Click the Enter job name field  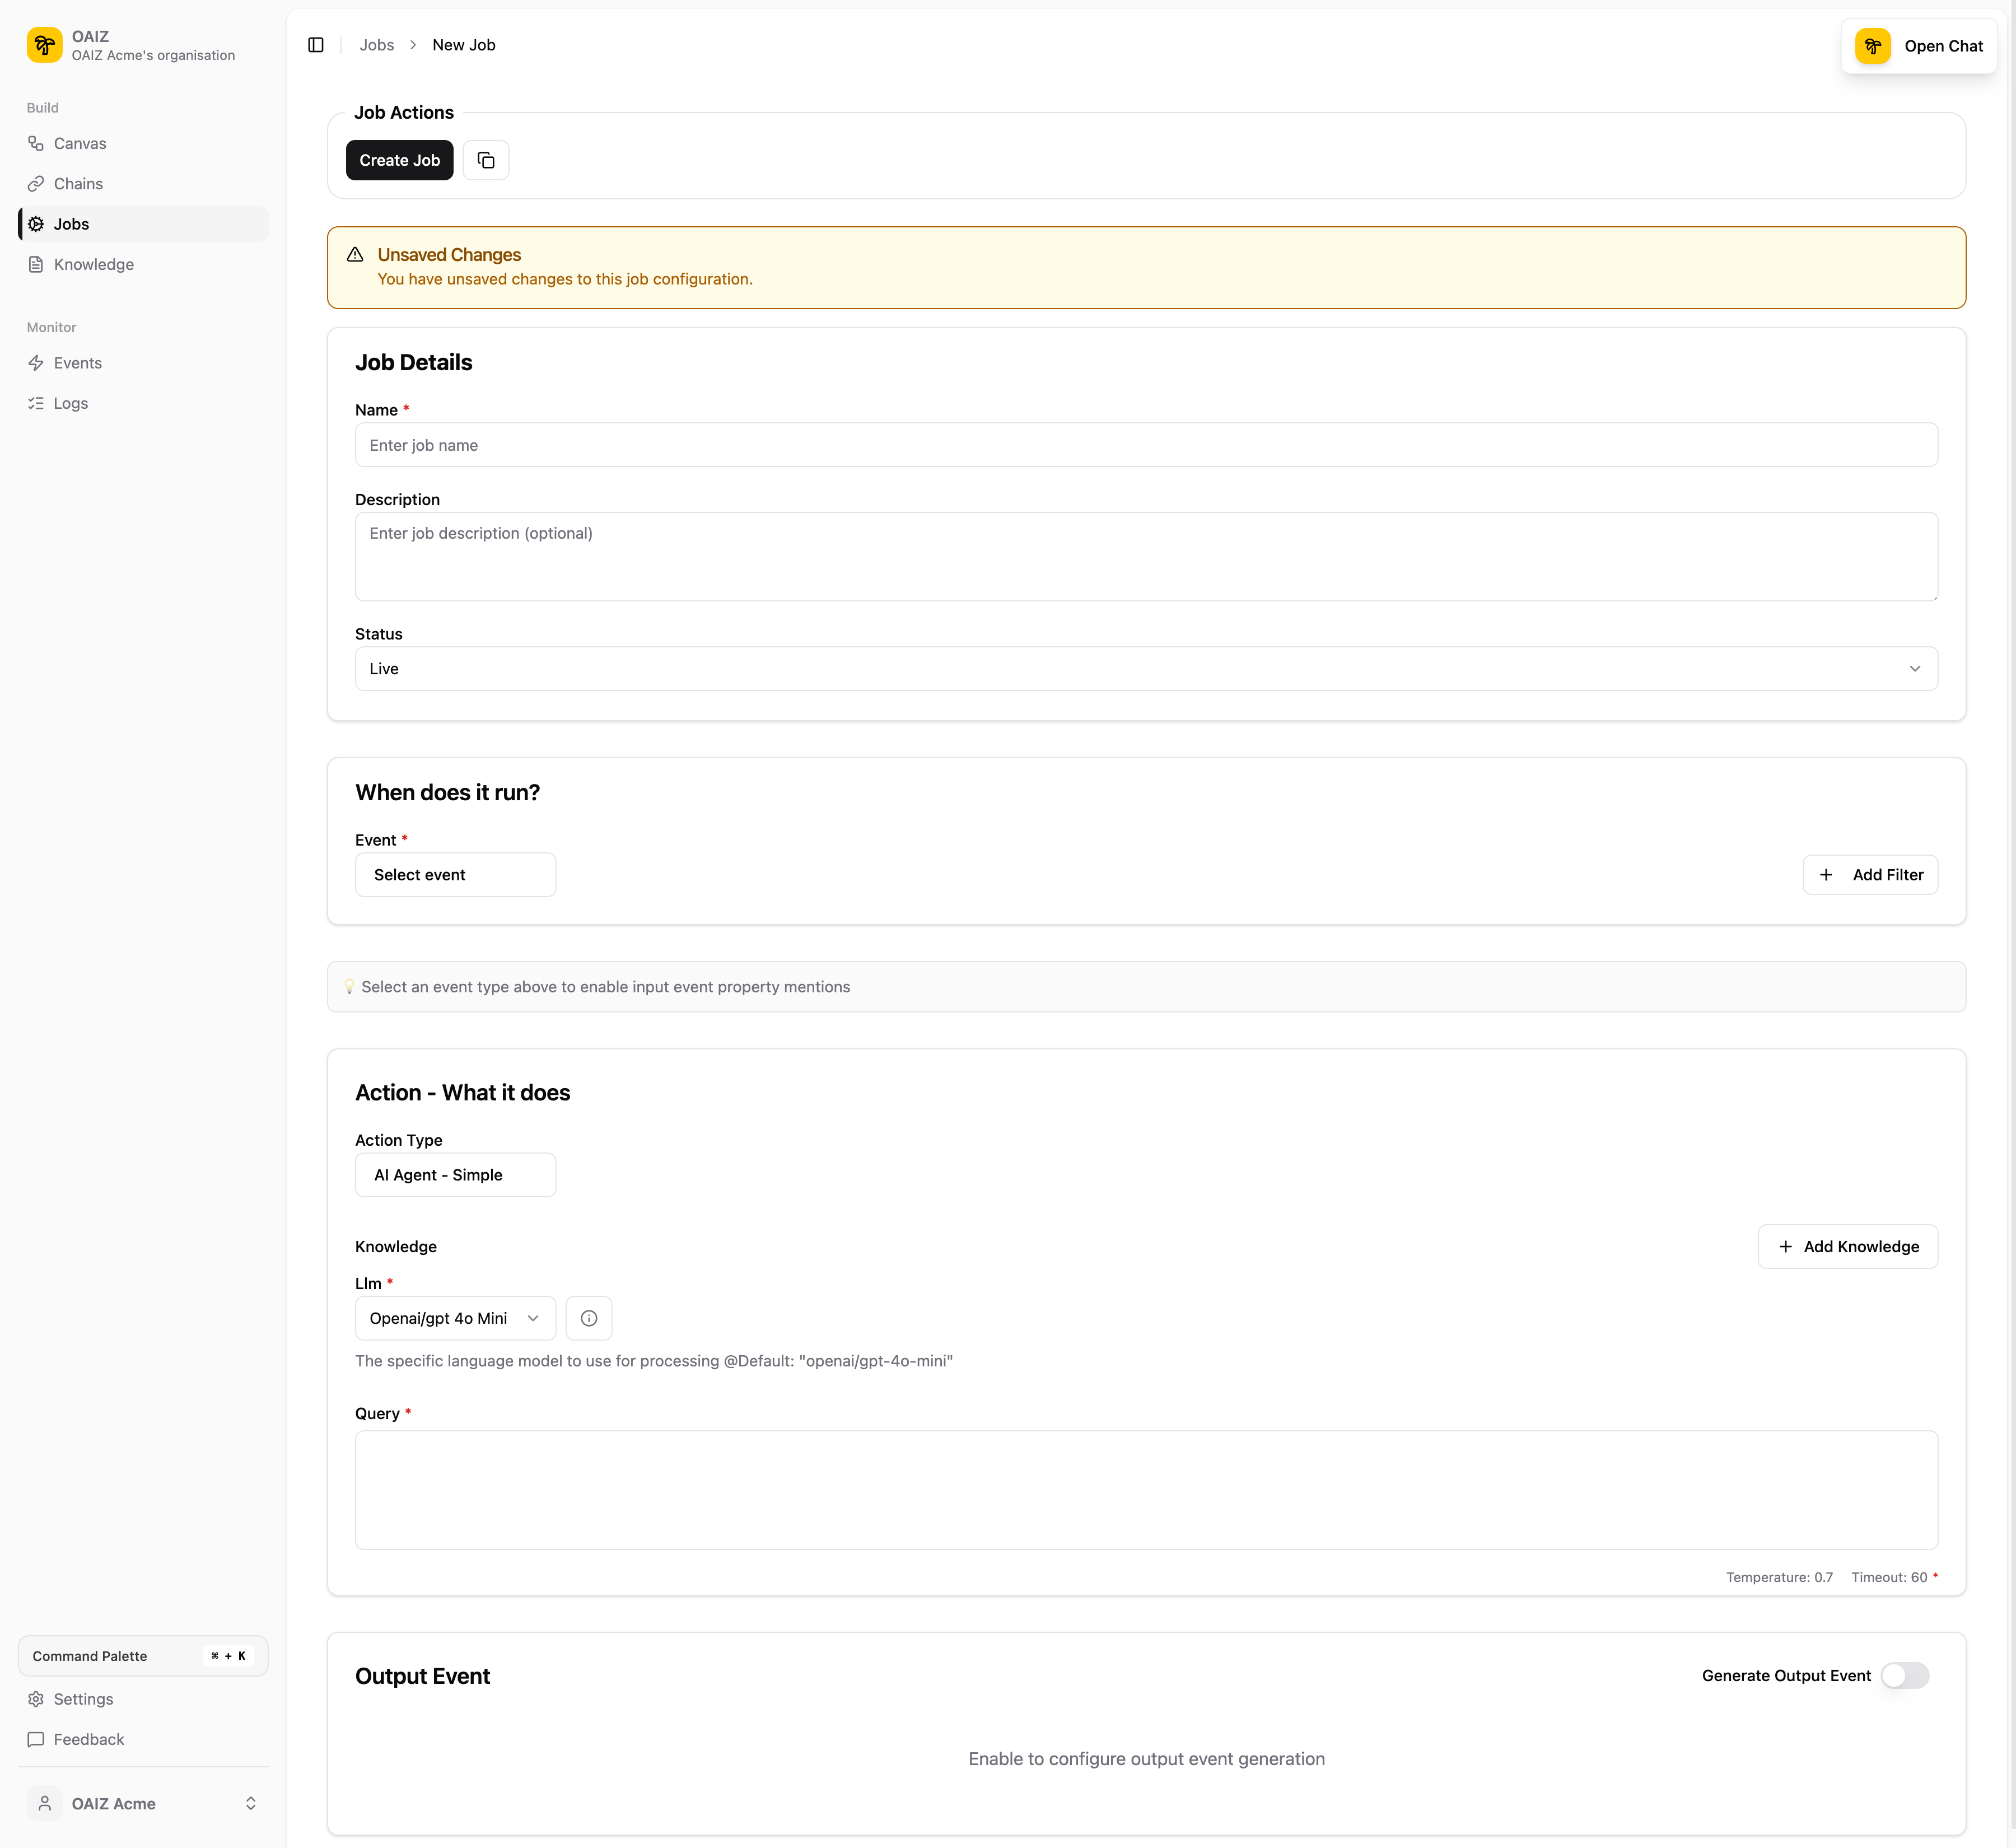click(x=1146, y=445)
